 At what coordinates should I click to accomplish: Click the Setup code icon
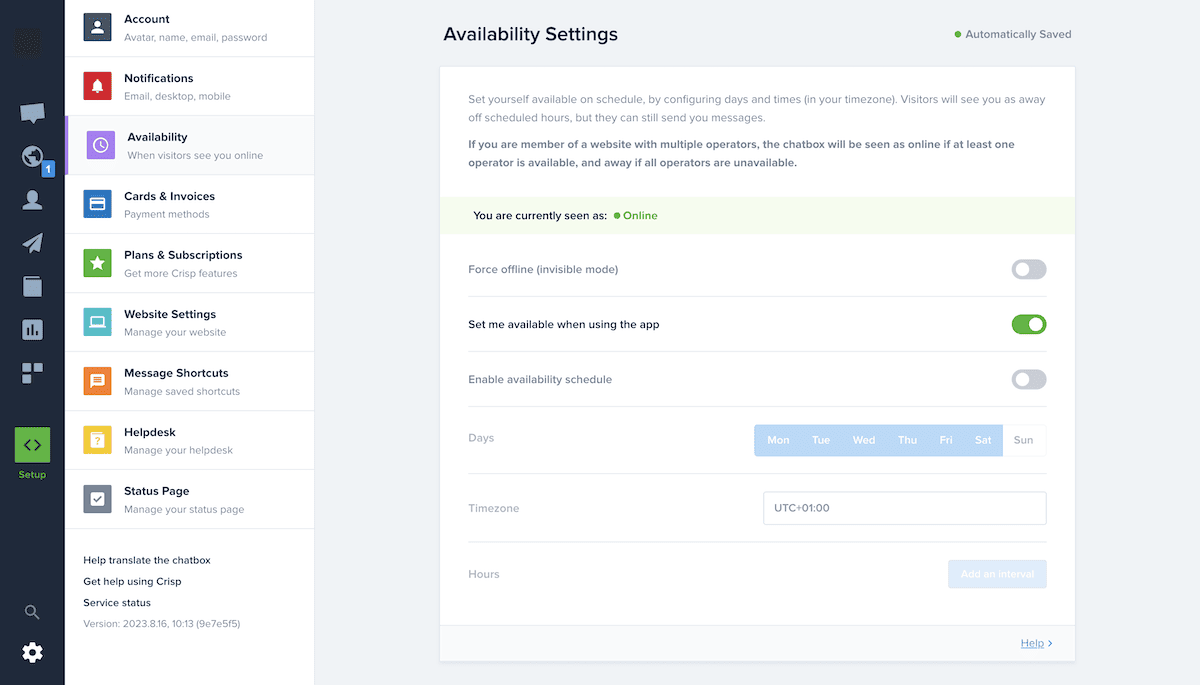point(32,445)
